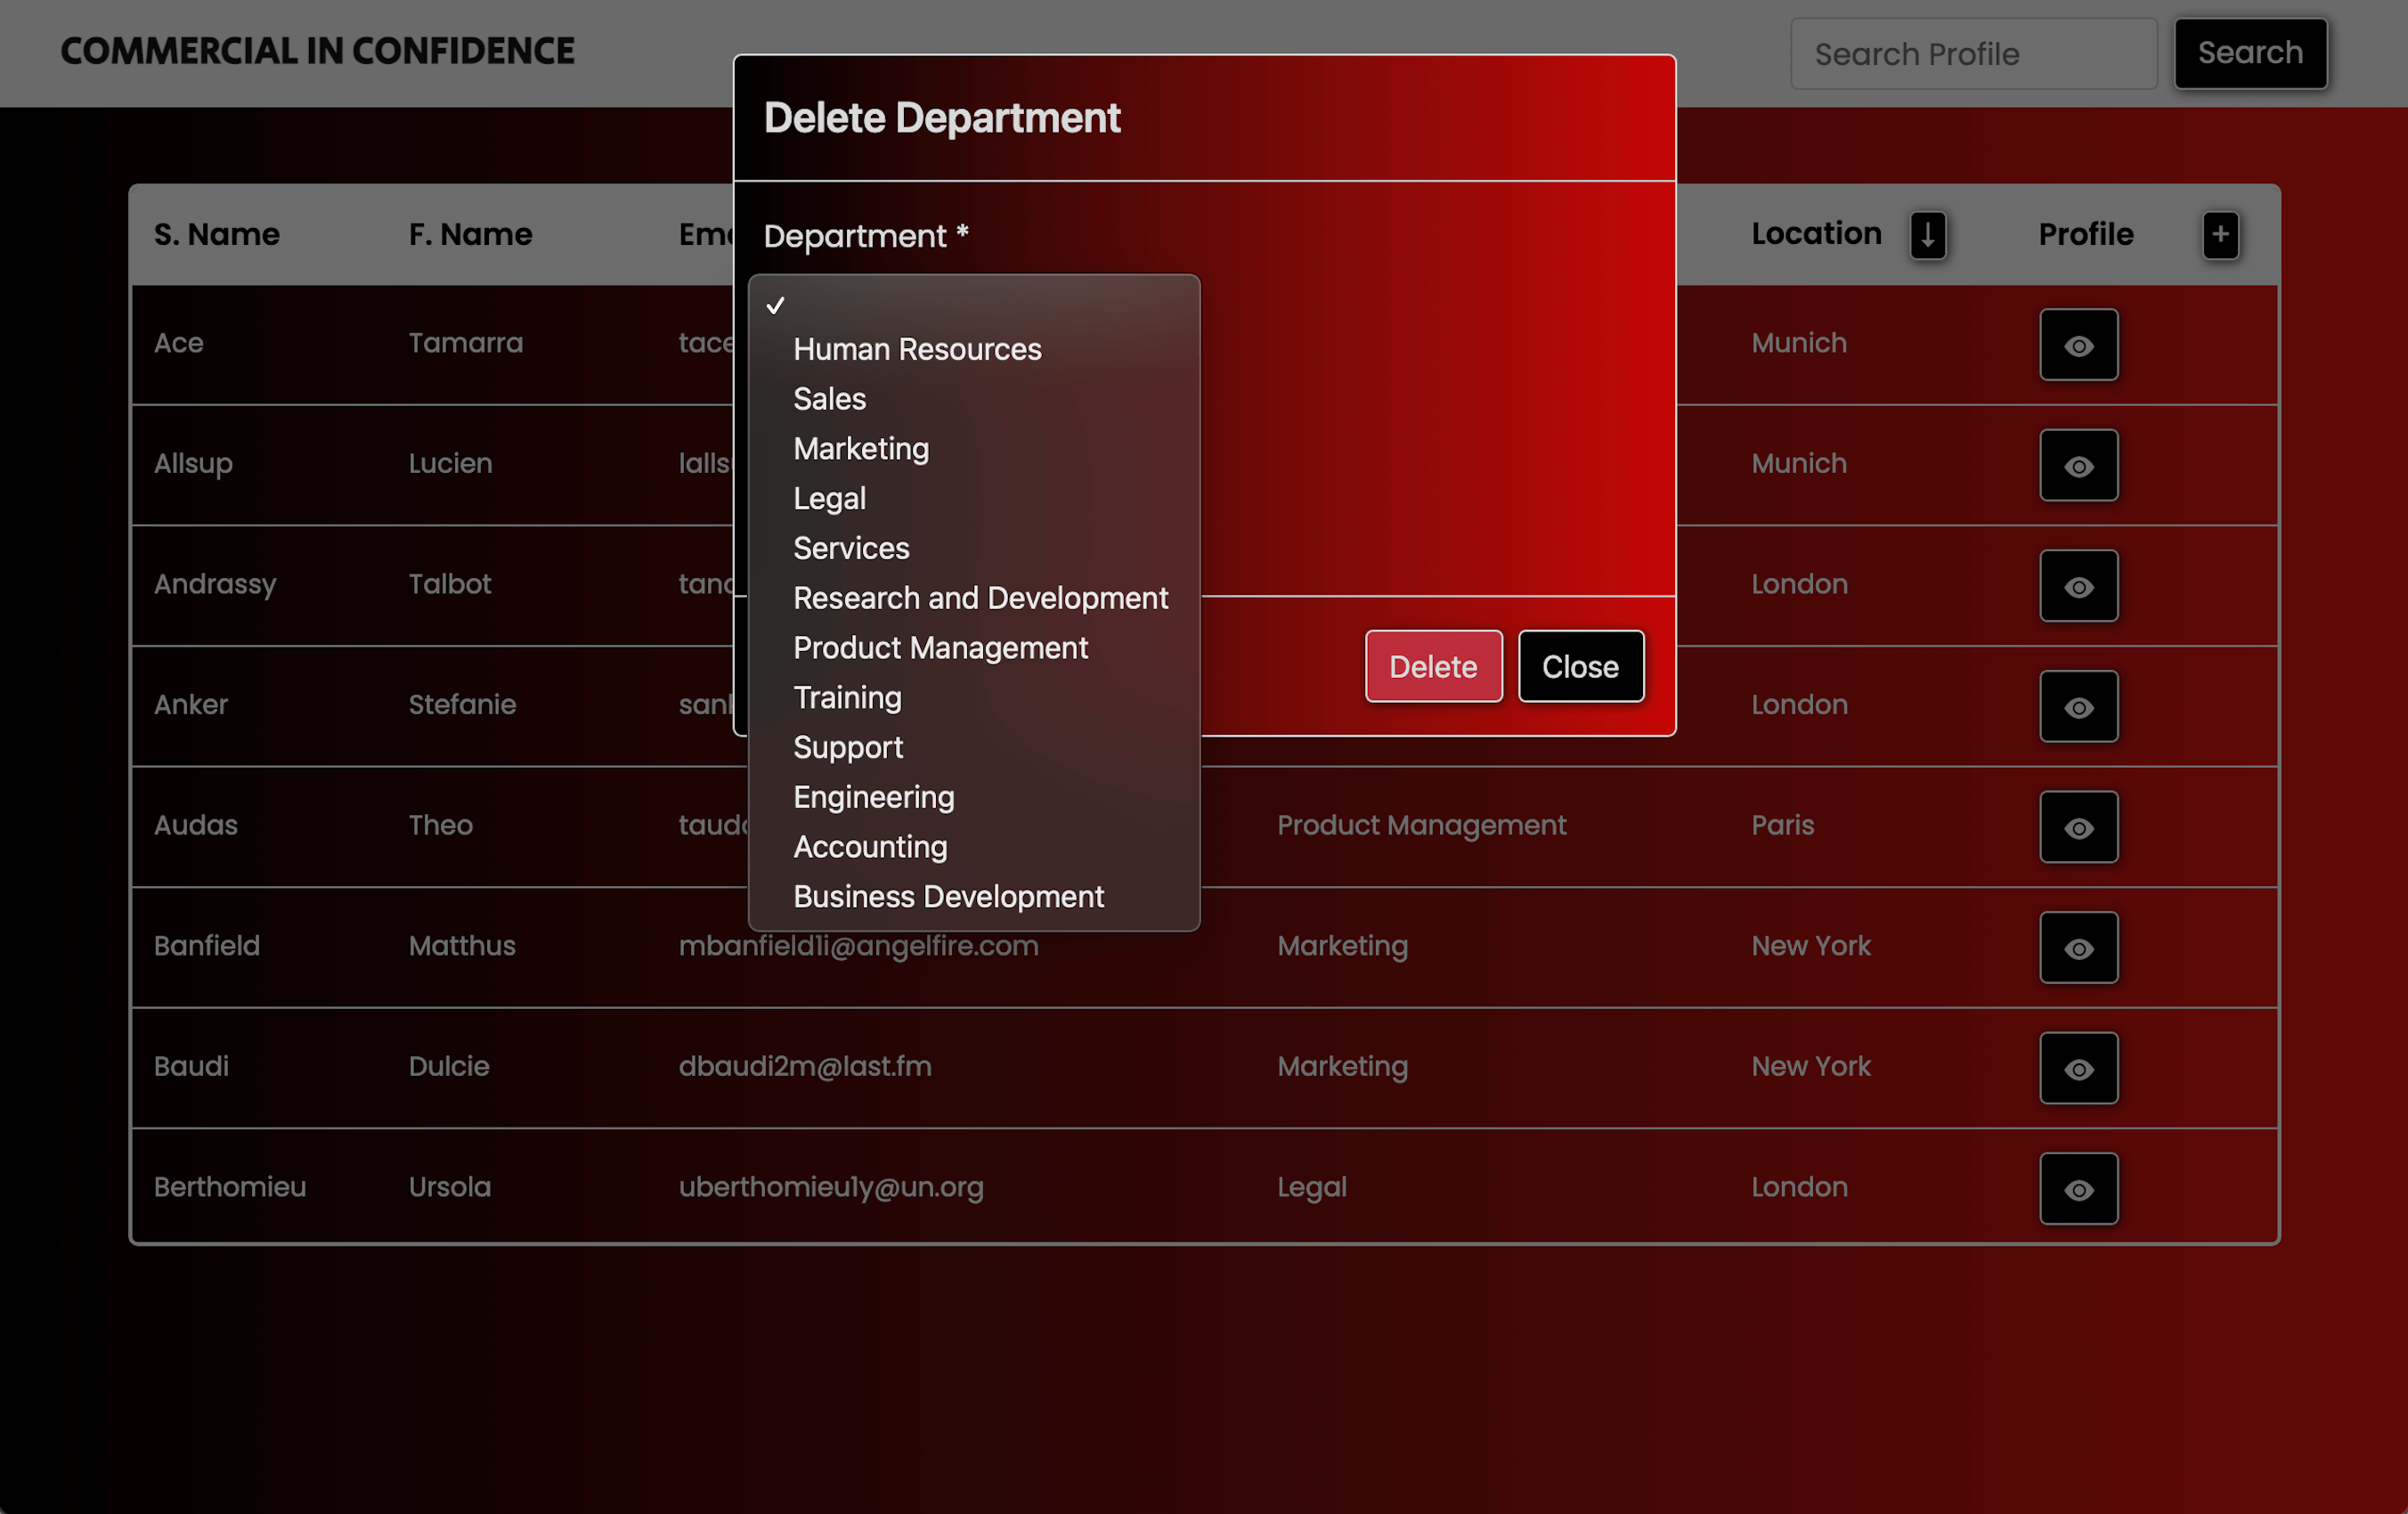The height and width of the screenshot is (1514, 2408).
Task: Select Services department option
Action: click(974, 548)
